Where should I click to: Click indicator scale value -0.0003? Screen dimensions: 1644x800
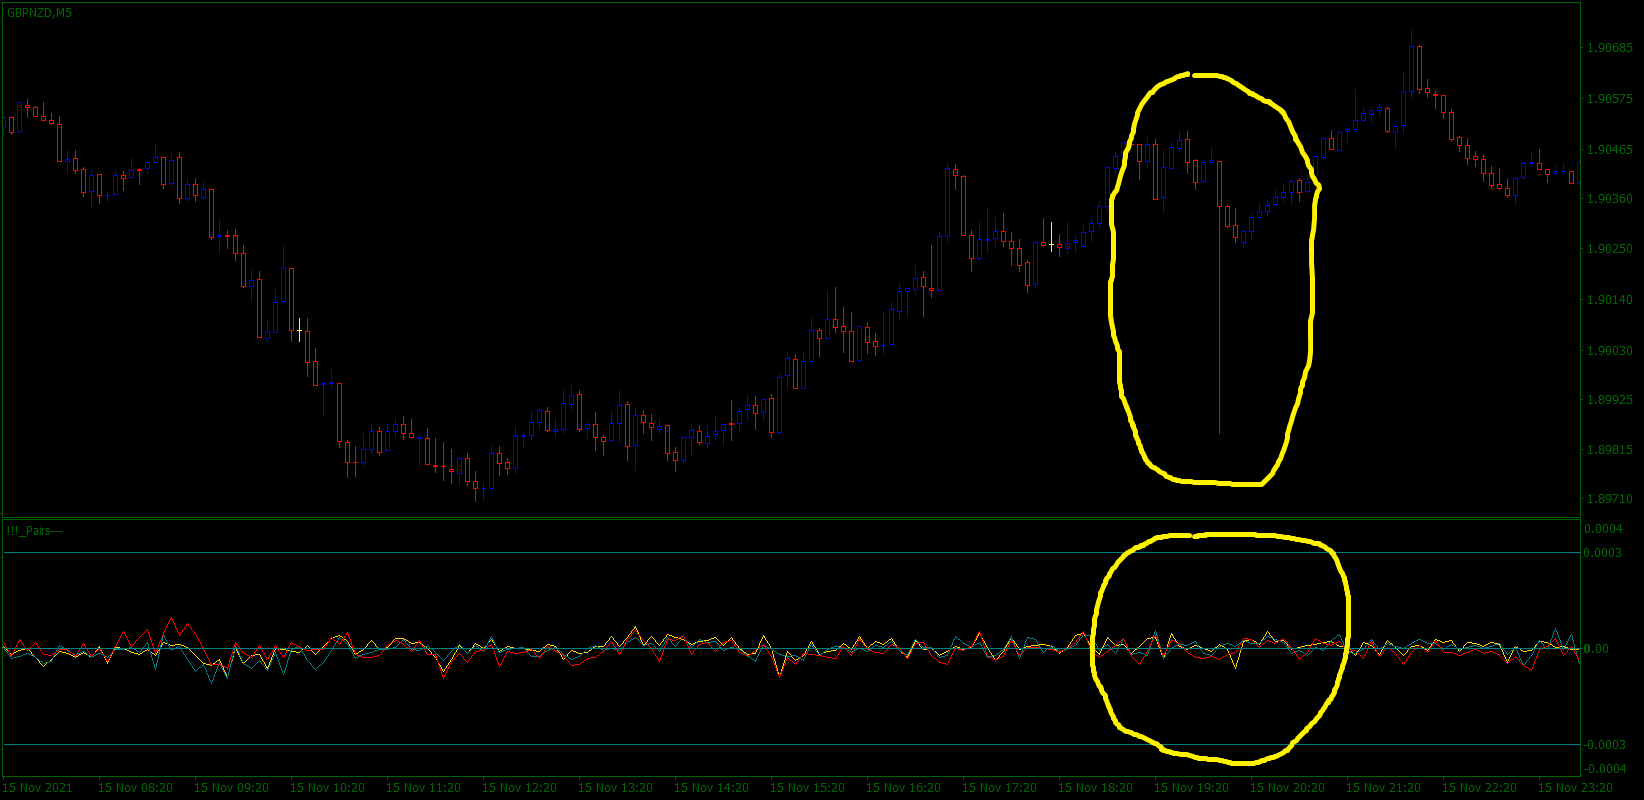(1604, 745)
